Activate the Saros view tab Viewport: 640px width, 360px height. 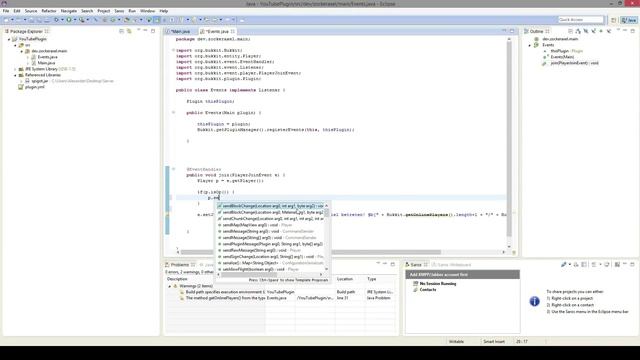416,265
